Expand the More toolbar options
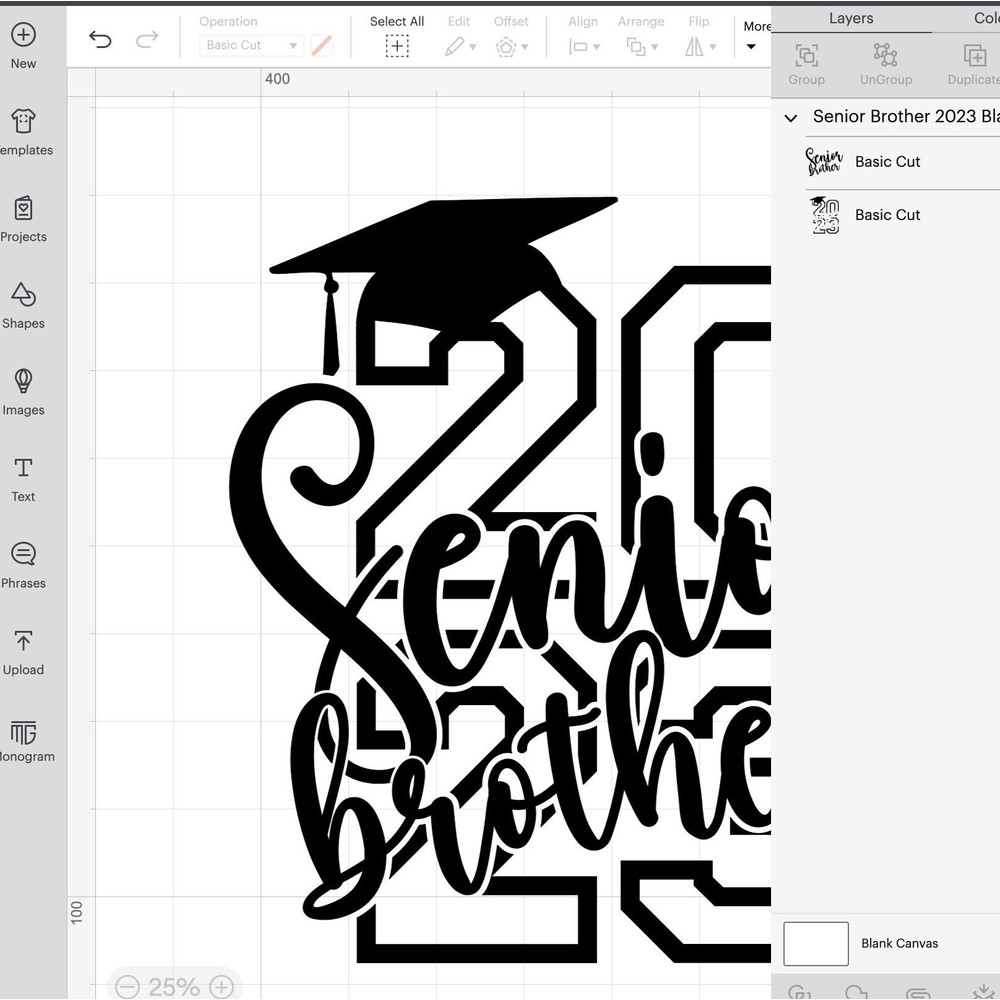 click(755, 36)
